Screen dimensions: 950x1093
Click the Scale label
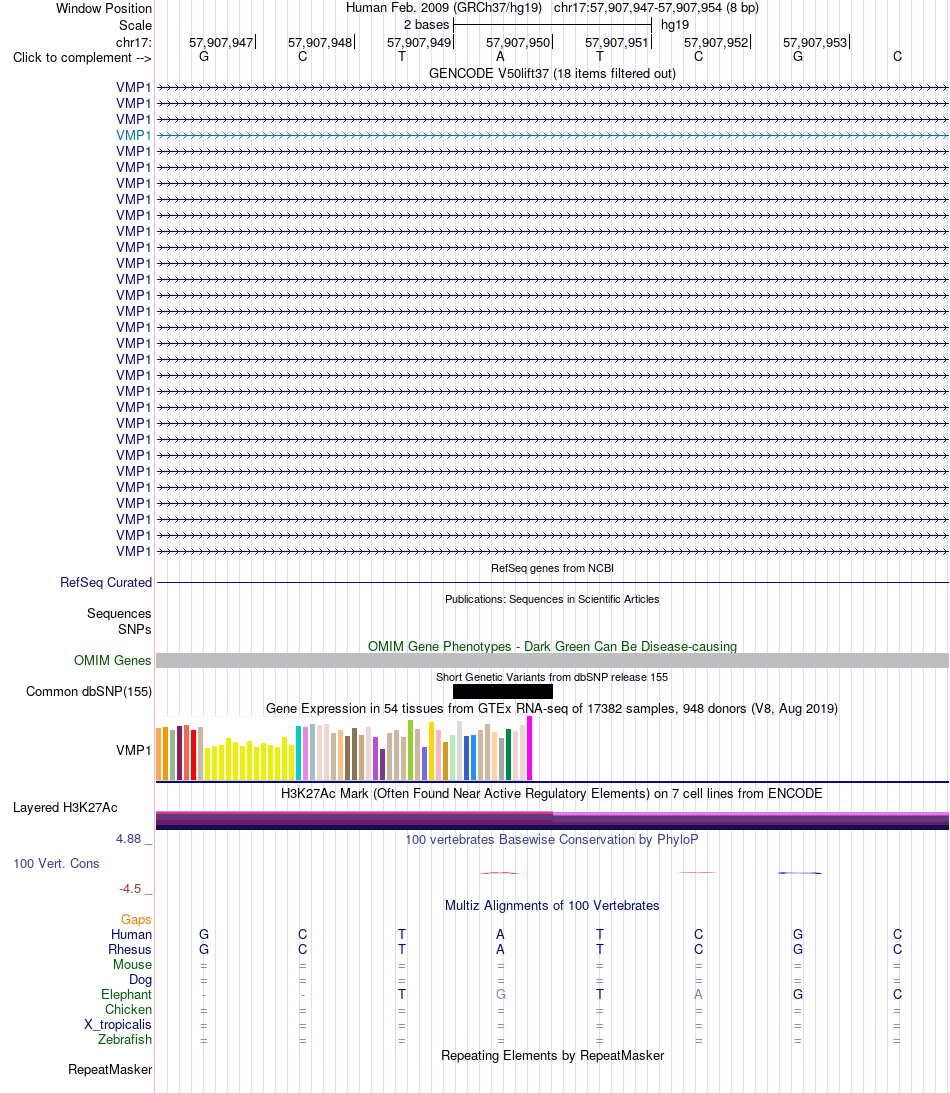coord(135,25)
